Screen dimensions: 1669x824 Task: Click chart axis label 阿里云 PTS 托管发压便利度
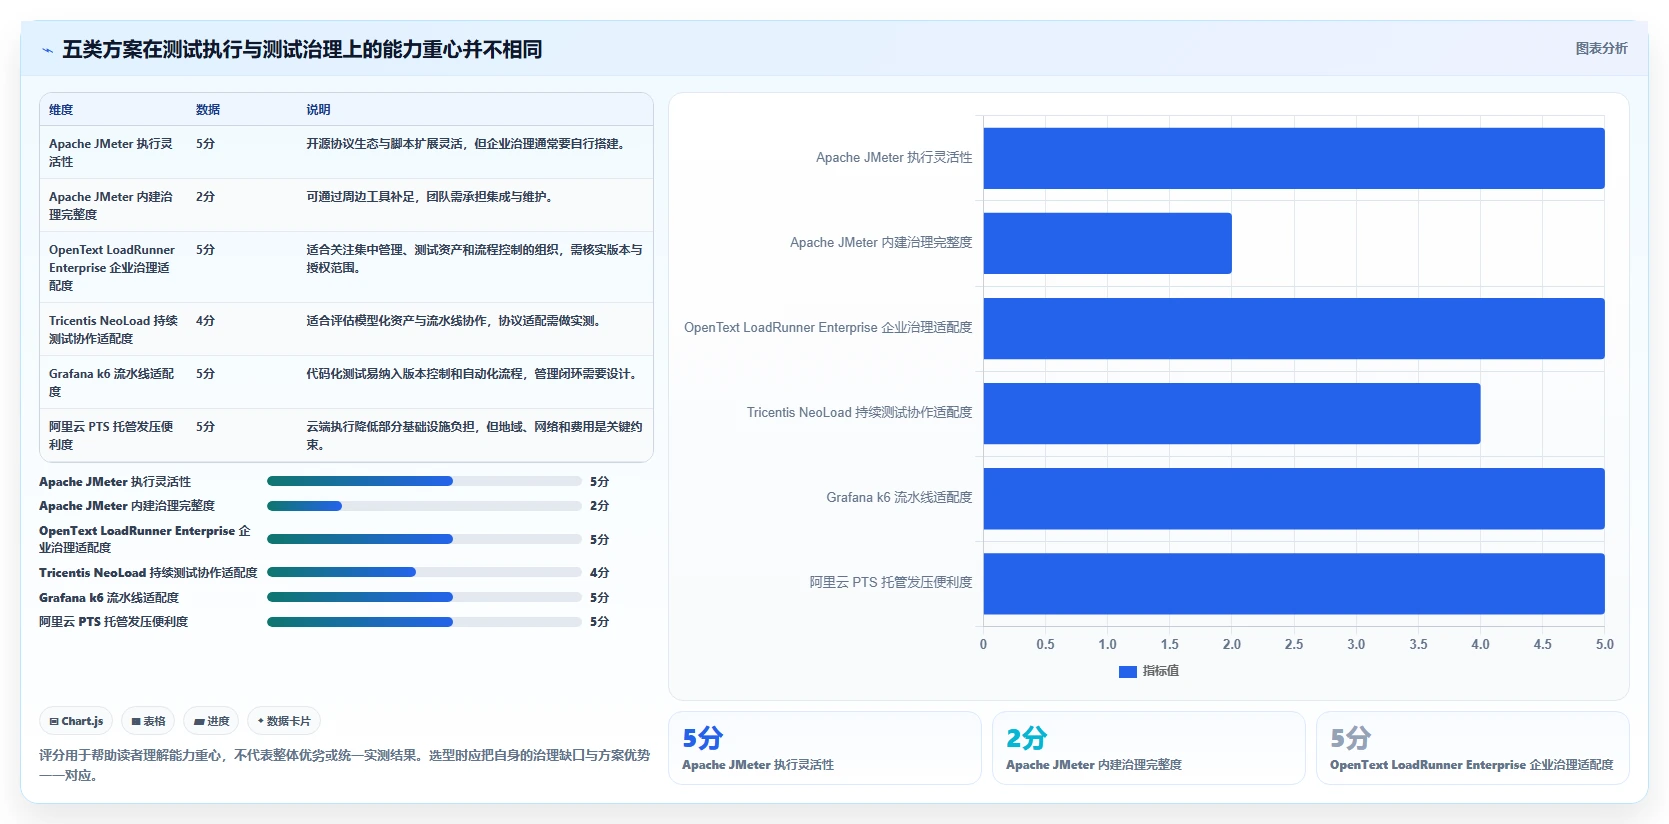[891, 582]
